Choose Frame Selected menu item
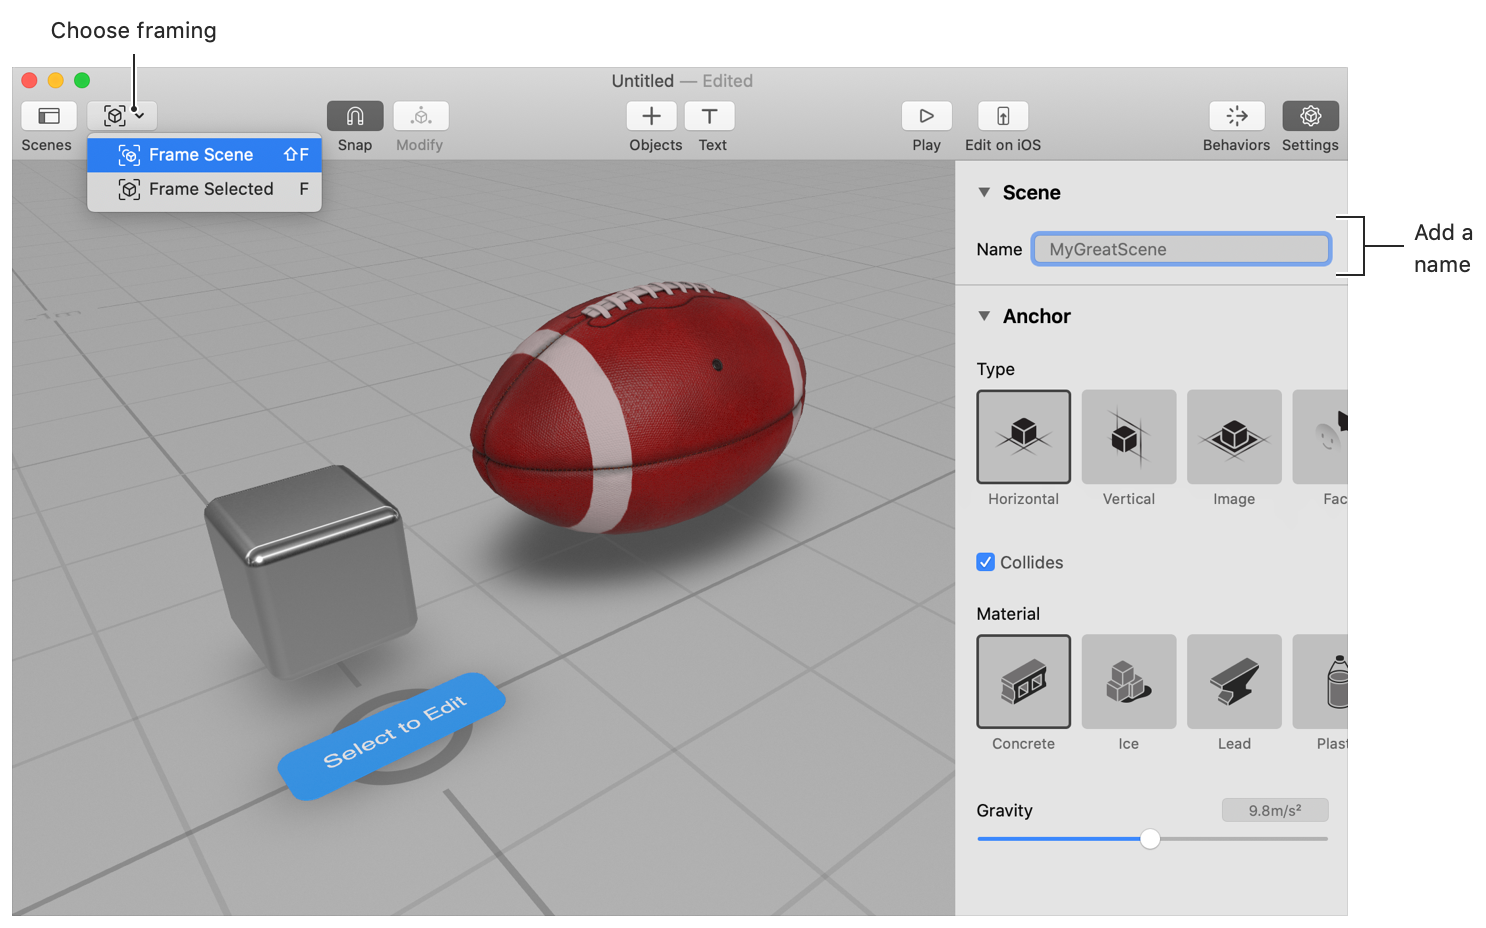The height and width of the screenshot is (928, 1486). click(x=204, y=189)
